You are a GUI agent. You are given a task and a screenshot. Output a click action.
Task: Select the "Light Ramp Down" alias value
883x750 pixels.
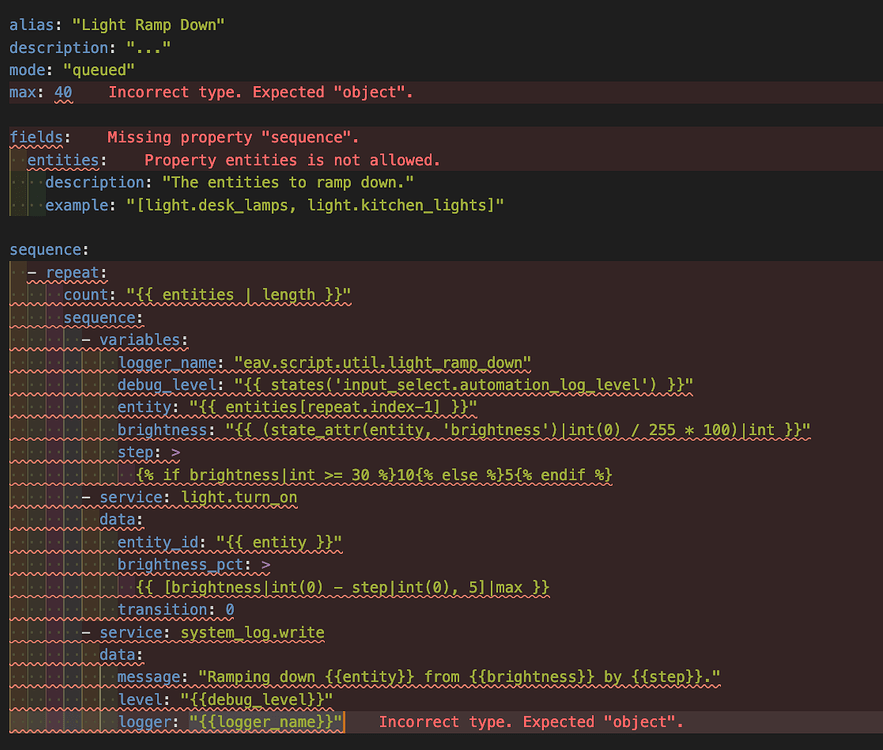coord(148,25)
